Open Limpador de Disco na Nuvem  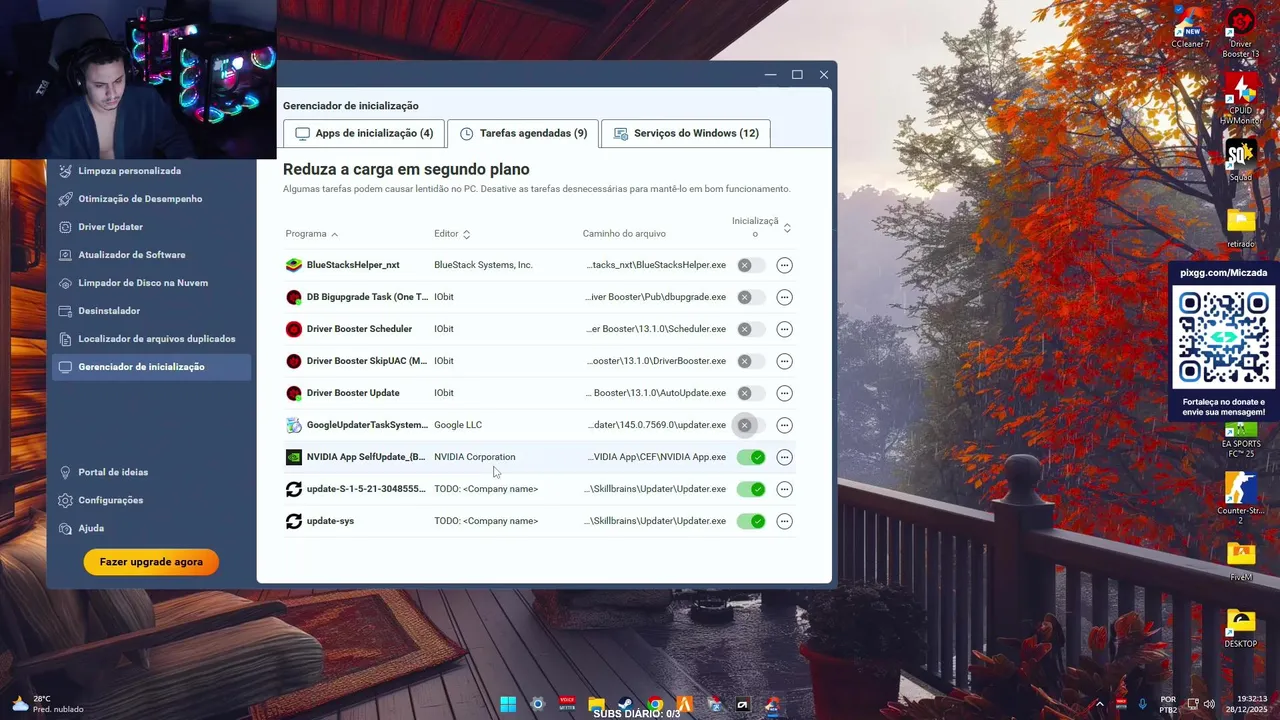click(x=150, y=283)
